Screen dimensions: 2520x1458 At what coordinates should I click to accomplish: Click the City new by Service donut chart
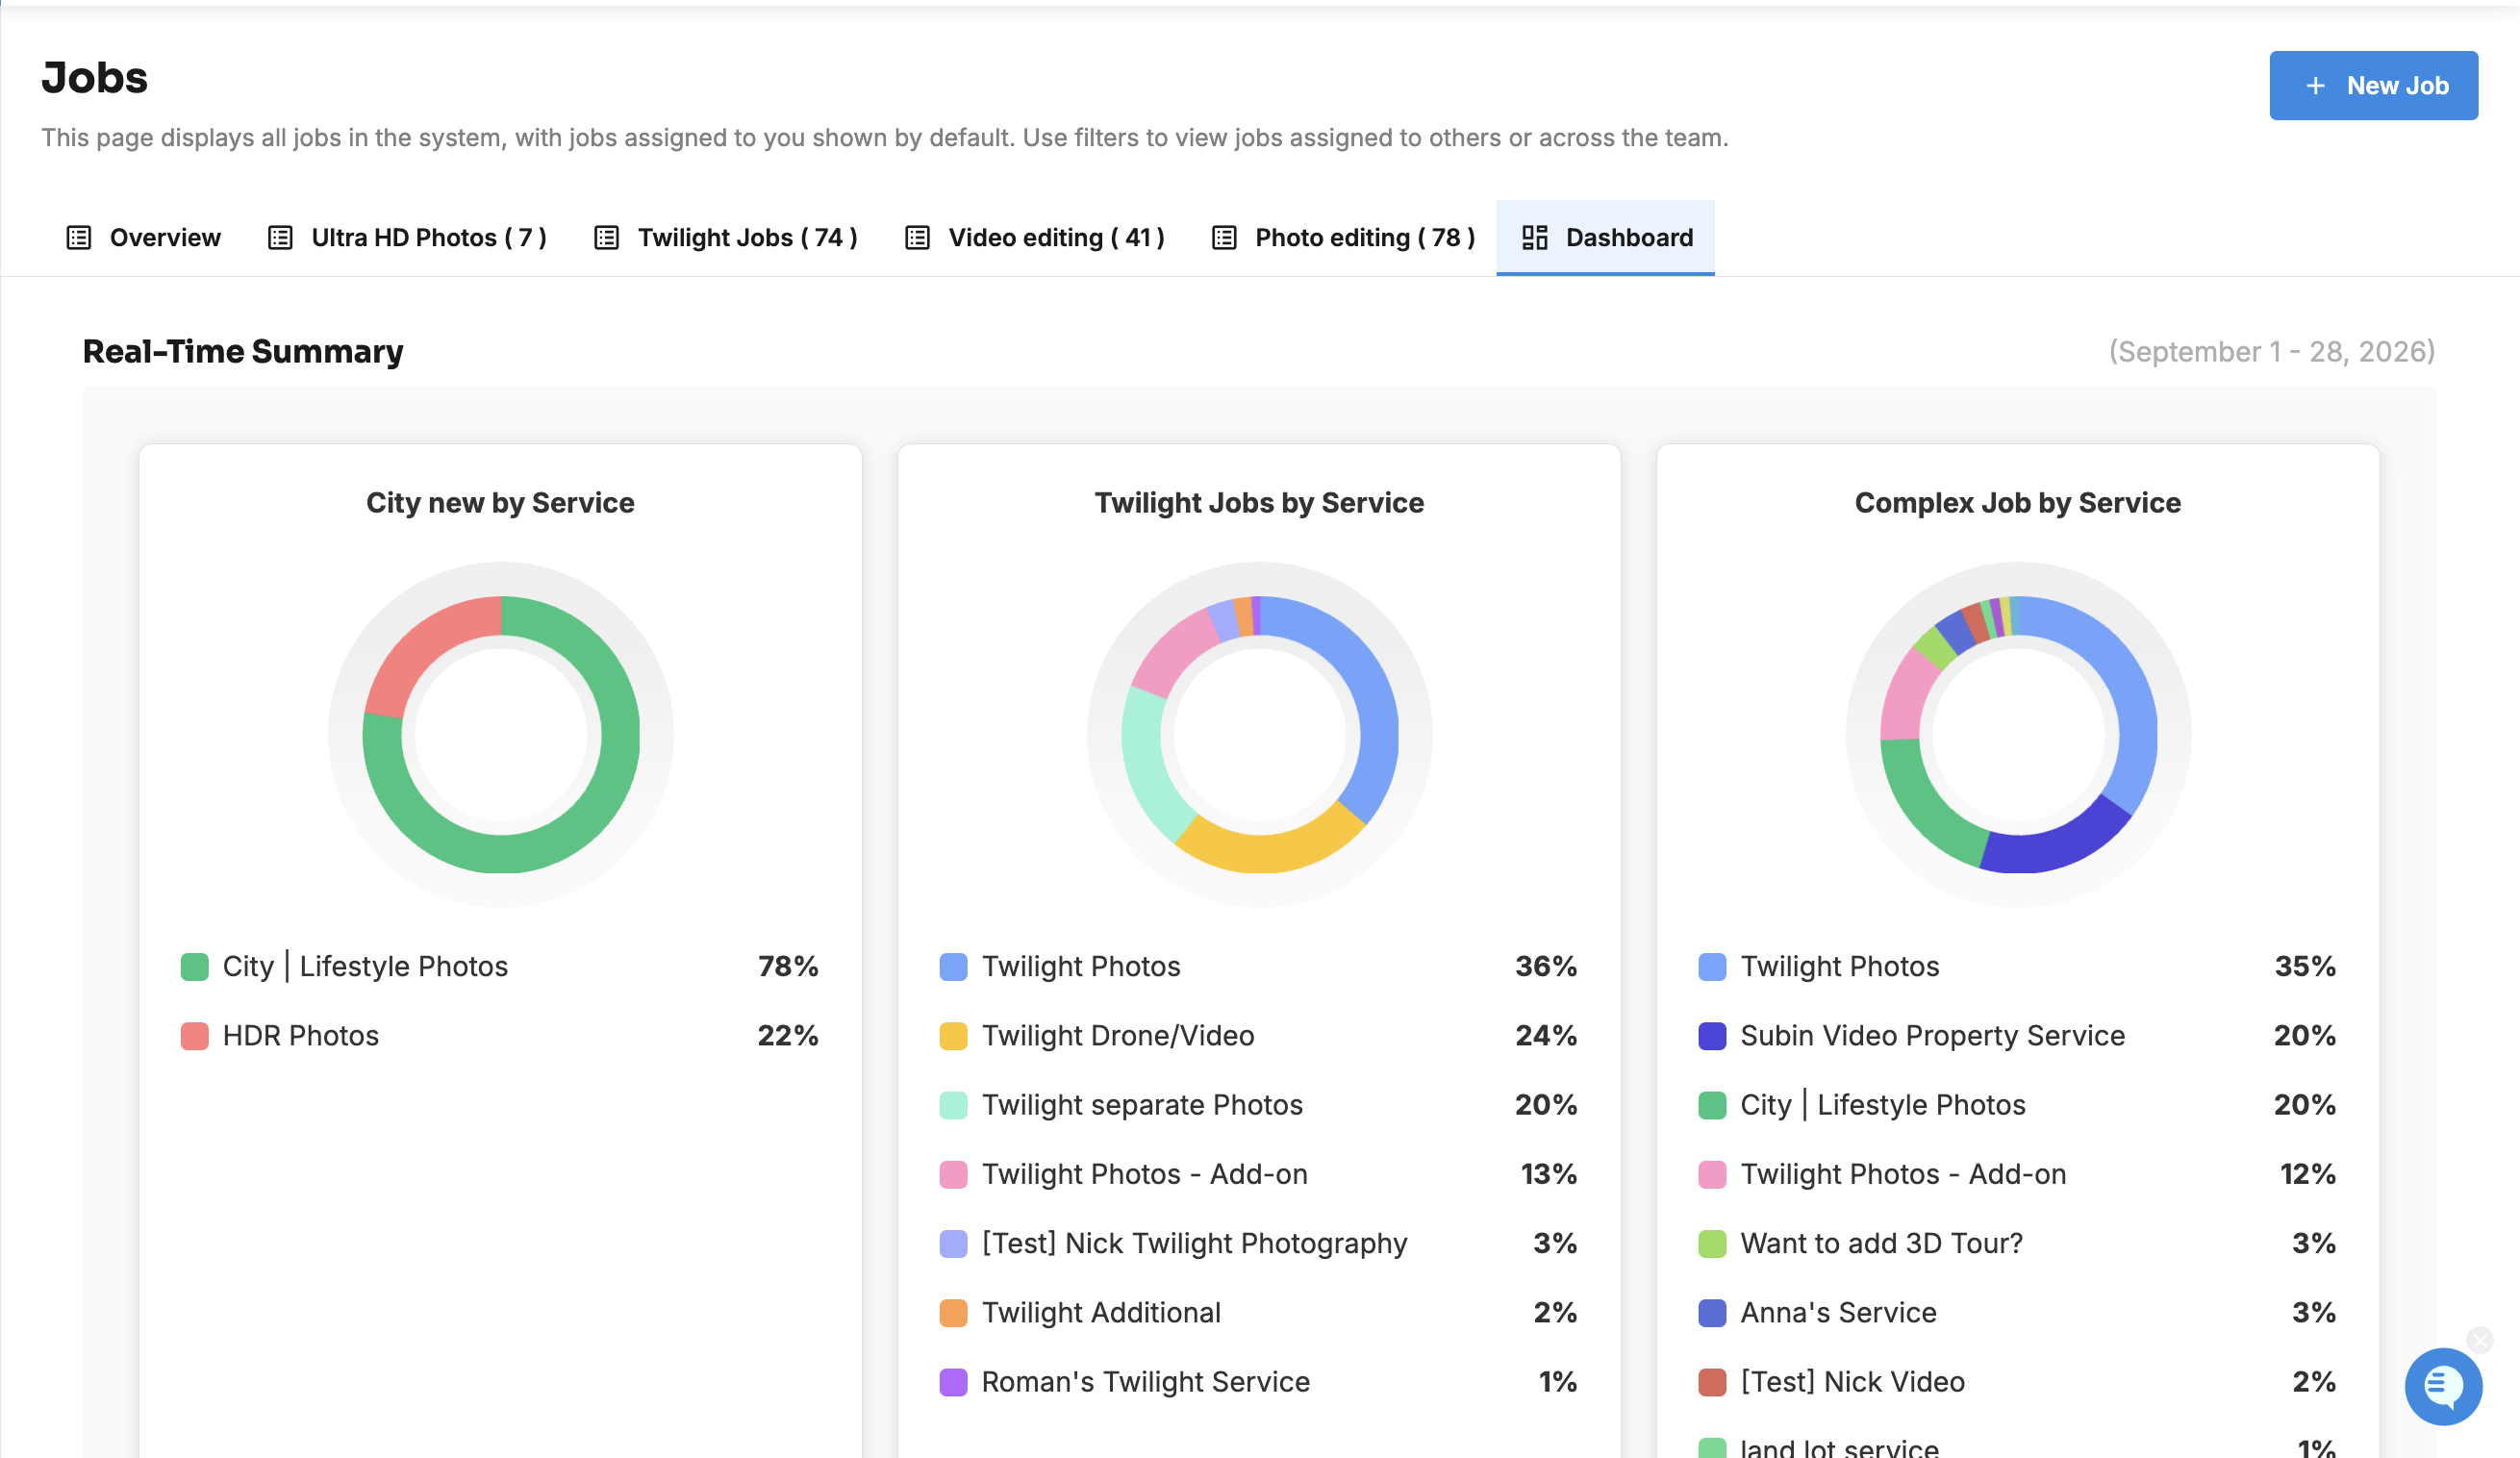point(501,735)
